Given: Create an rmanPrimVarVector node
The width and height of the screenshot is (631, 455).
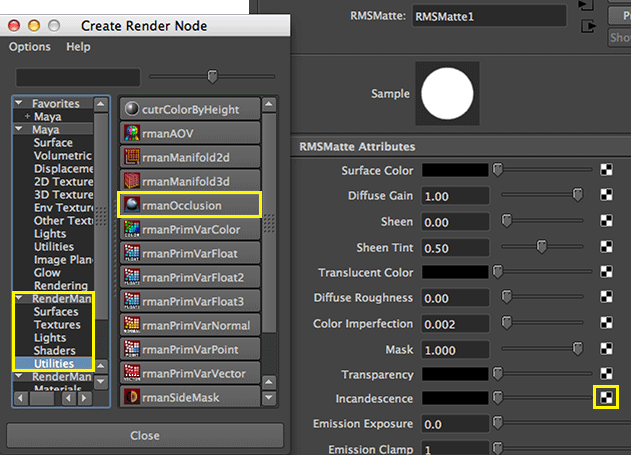Looking at the screenshot, I should click(190, 373).
